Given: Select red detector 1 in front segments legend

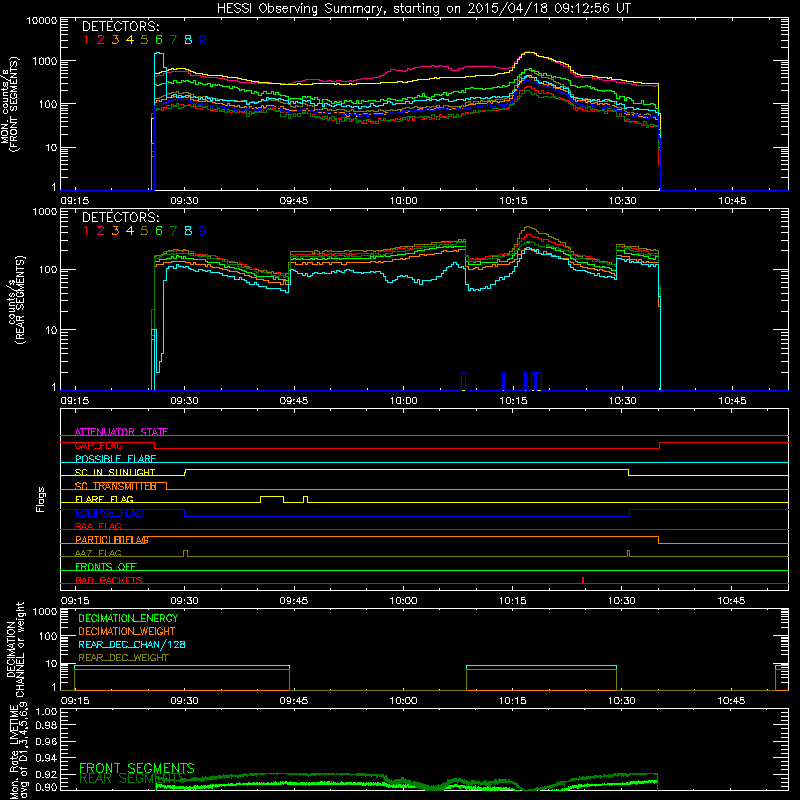Looking at the screenshot, I should (86, 40).
